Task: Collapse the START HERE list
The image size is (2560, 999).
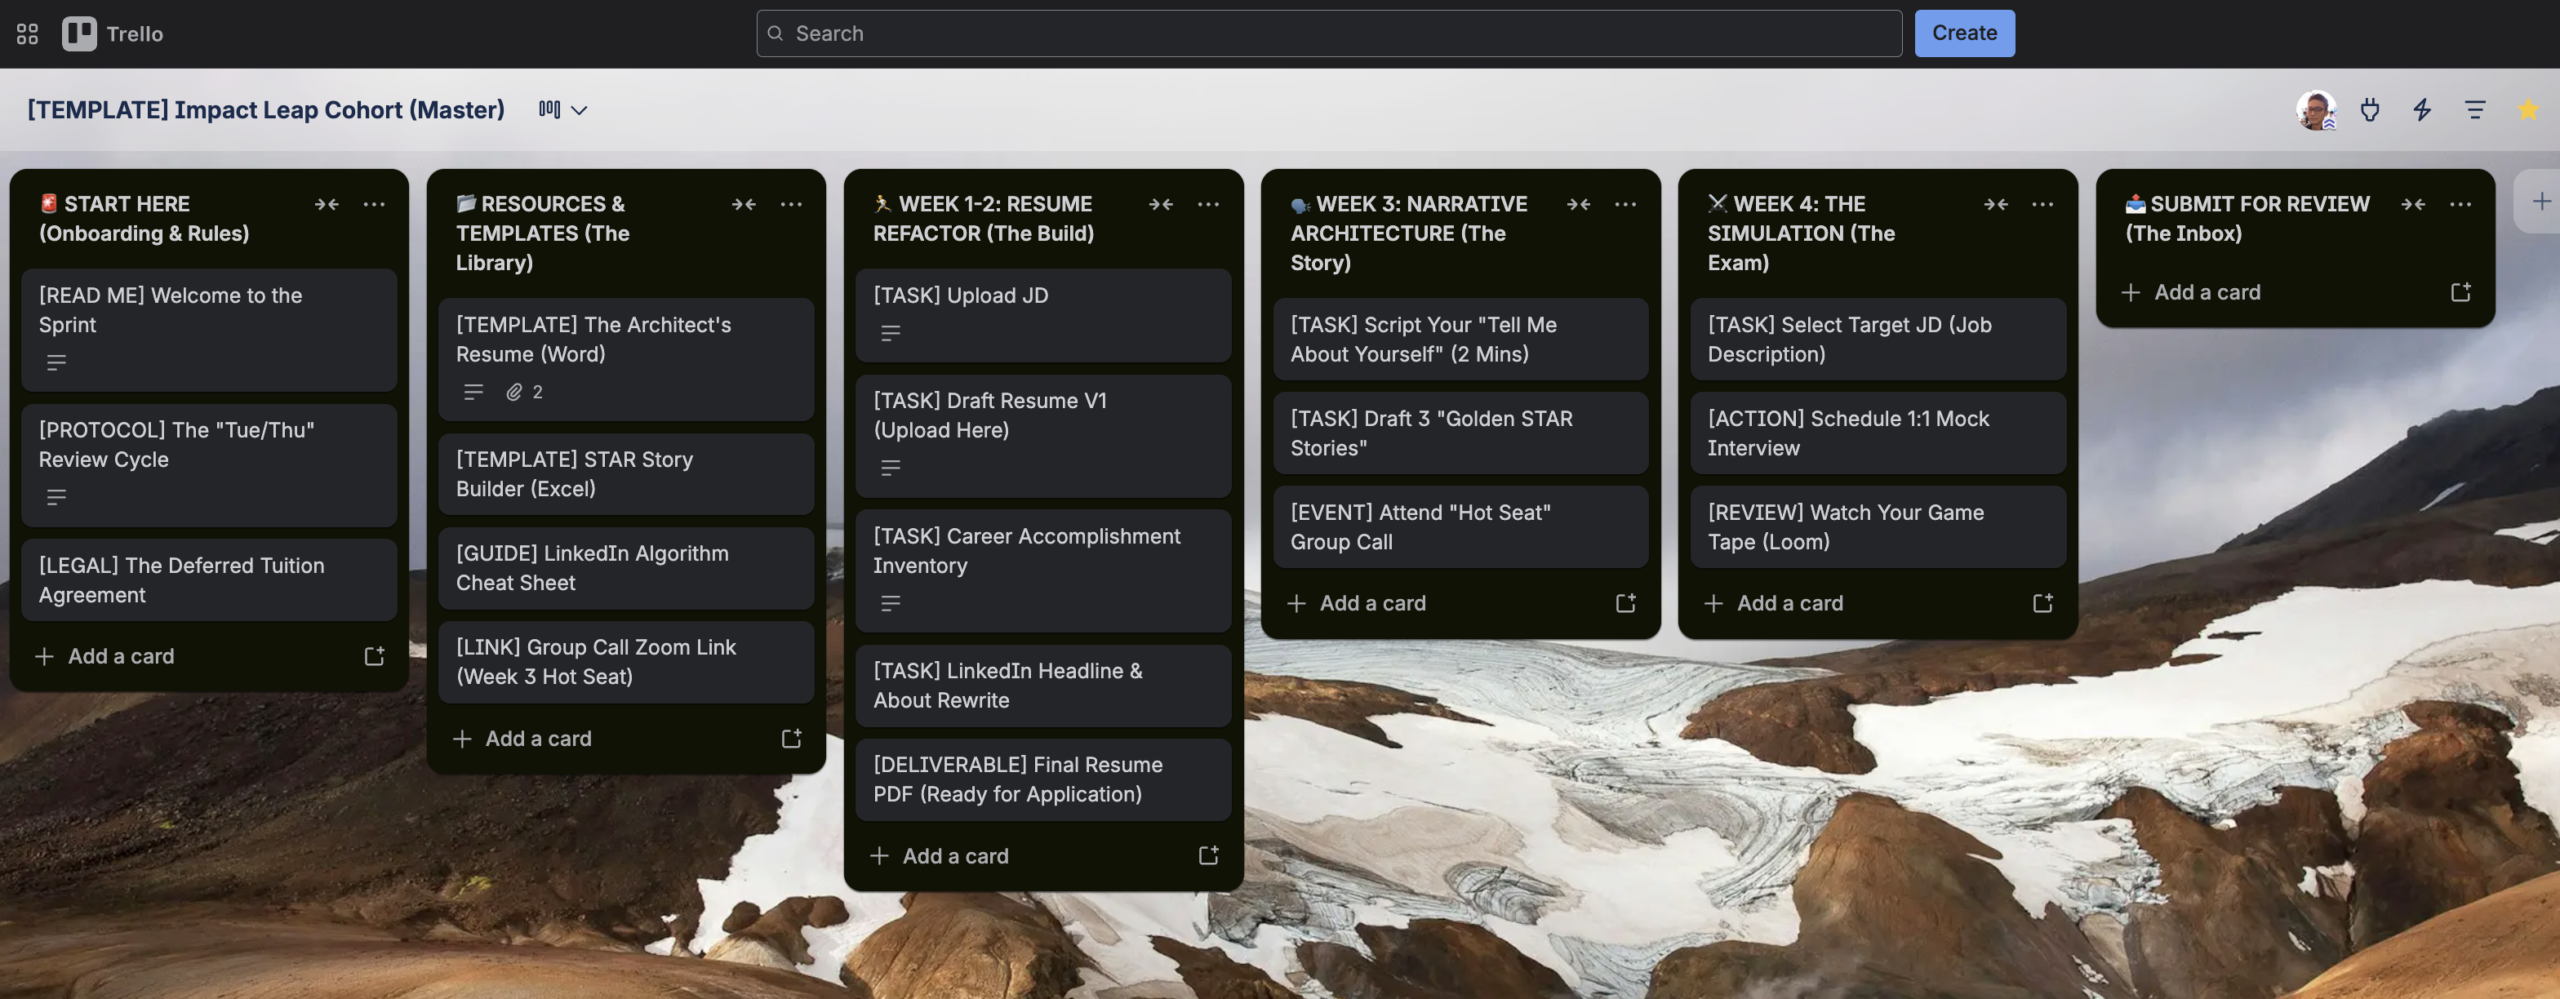Action: (327, 204)
